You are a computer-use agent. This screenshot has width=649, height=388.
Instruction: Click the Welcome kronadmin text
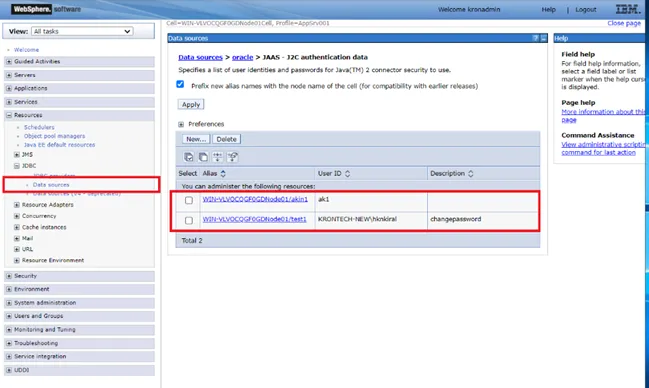coord(469,10)
